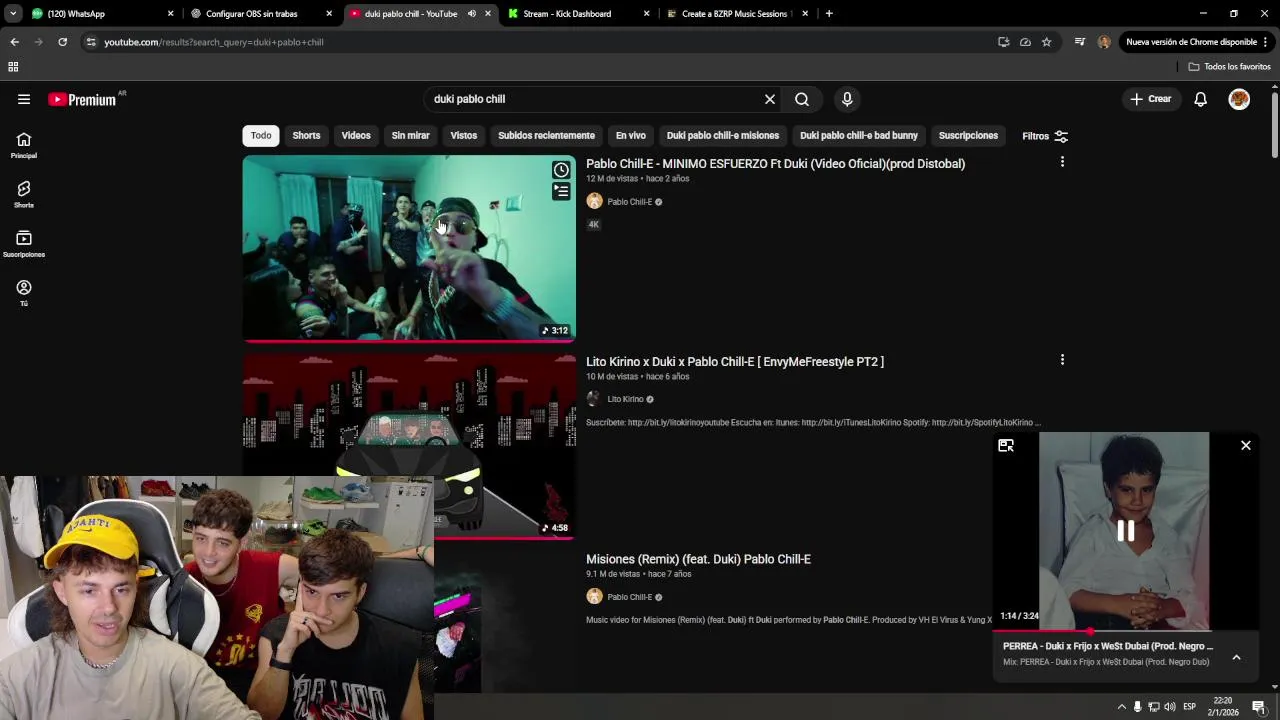Open the Tú profile section in sidebar
Image resolution: width=1280 pixels, height=720 pixels.
point(24,292)
